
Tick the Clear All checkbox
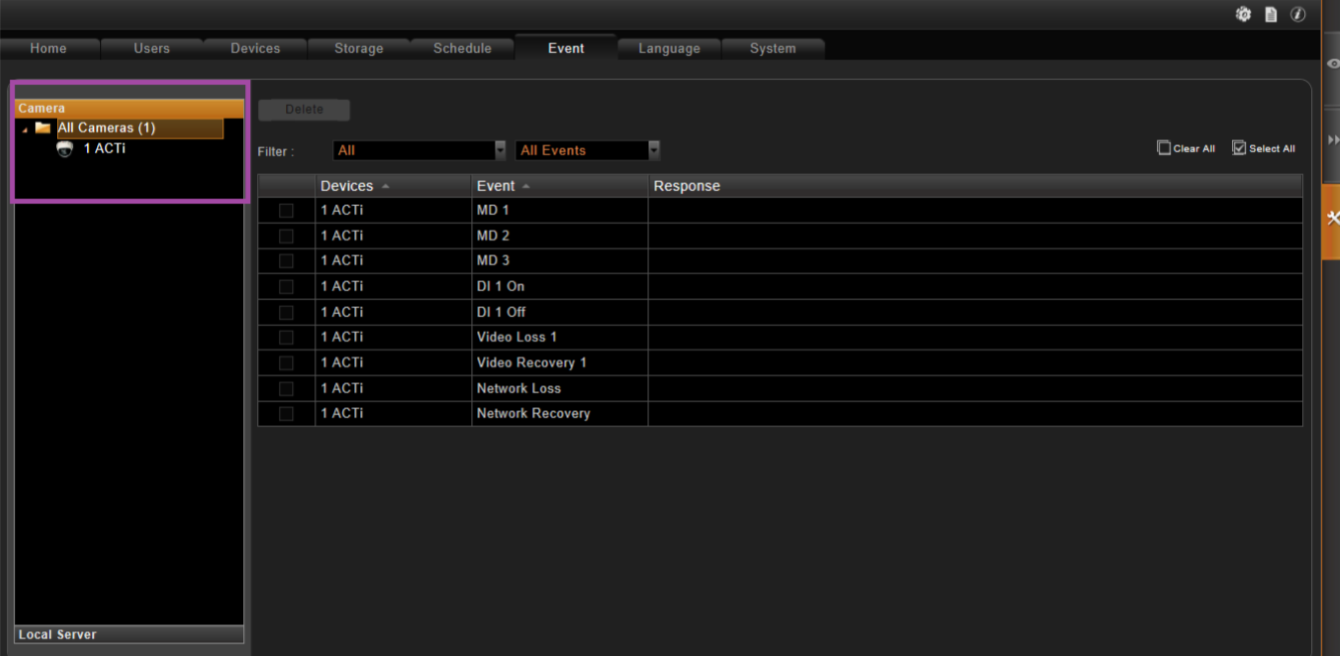(1163, 148)
